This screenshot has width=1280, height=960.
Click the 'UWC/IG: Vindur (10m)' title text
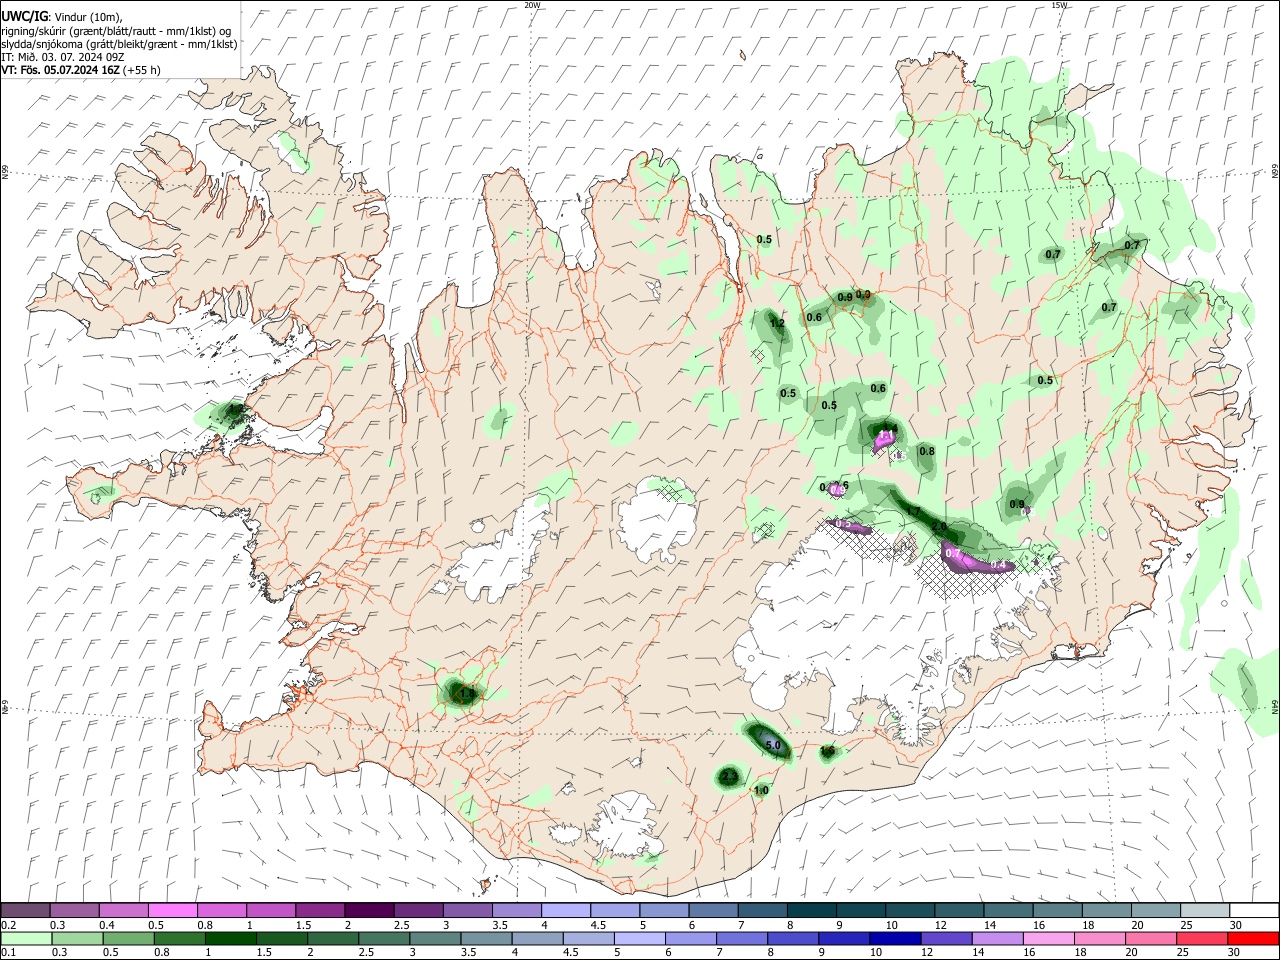coord(61,16)
